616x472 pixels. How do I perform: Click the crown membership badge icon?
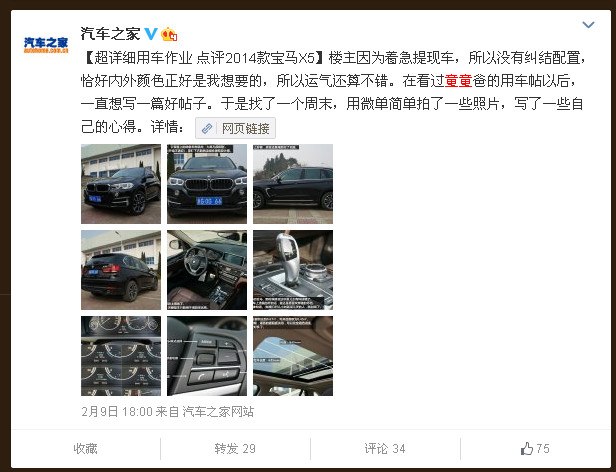point(169,35)
